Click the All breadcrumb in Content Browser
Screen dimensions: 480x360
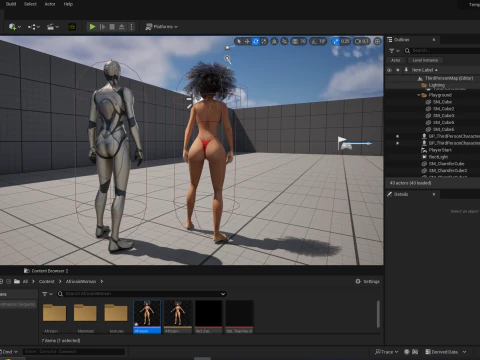click(25, 282)
